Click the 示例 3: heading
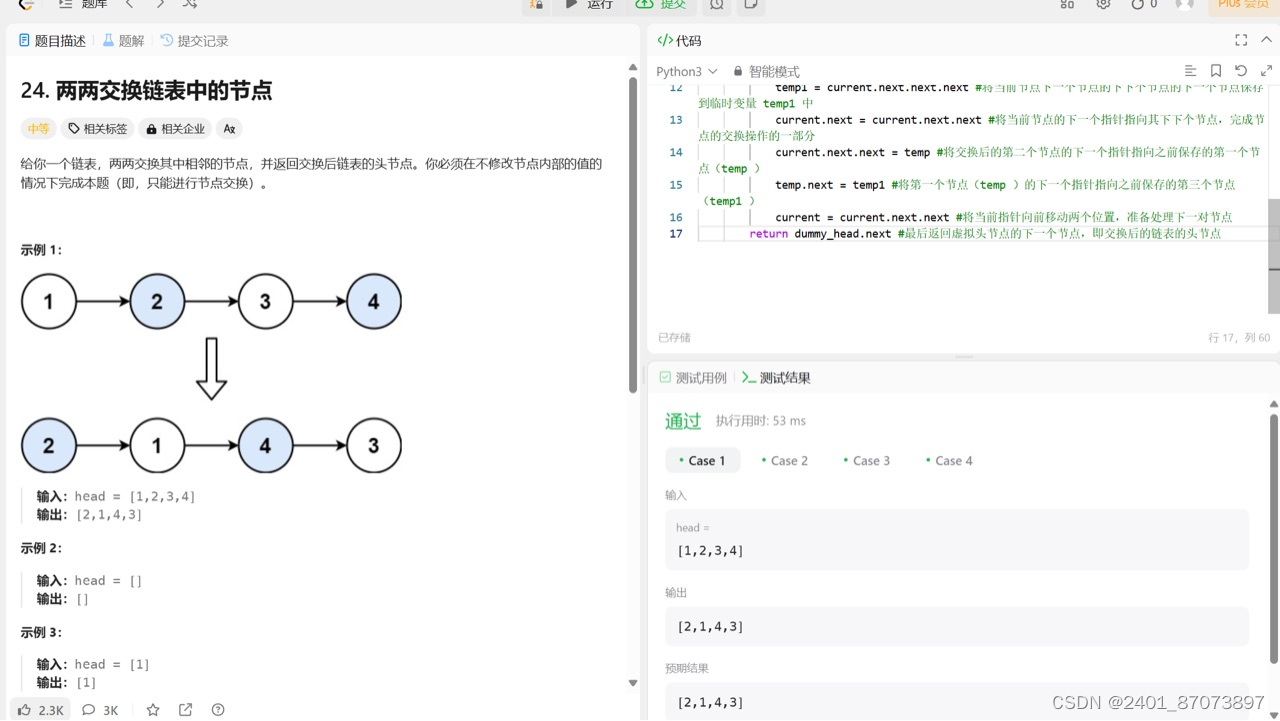This screenshot has width=1280, height=721. pos(41,632)
